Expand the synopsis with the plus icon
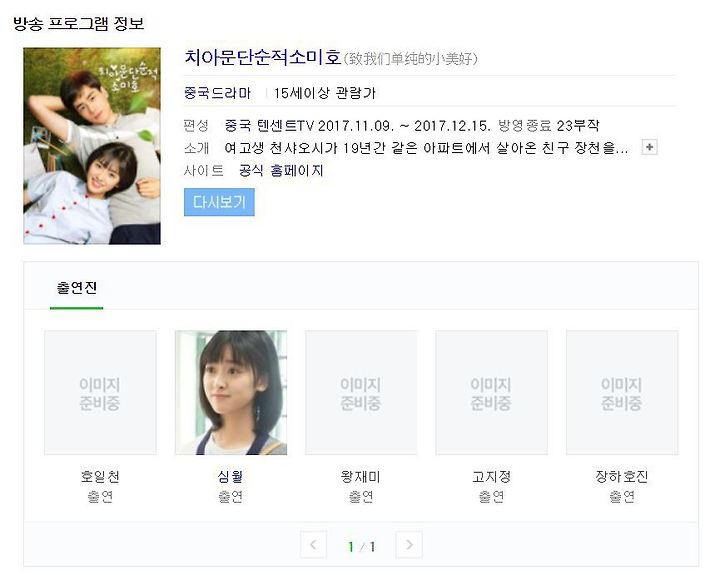 tap(649, 147)
